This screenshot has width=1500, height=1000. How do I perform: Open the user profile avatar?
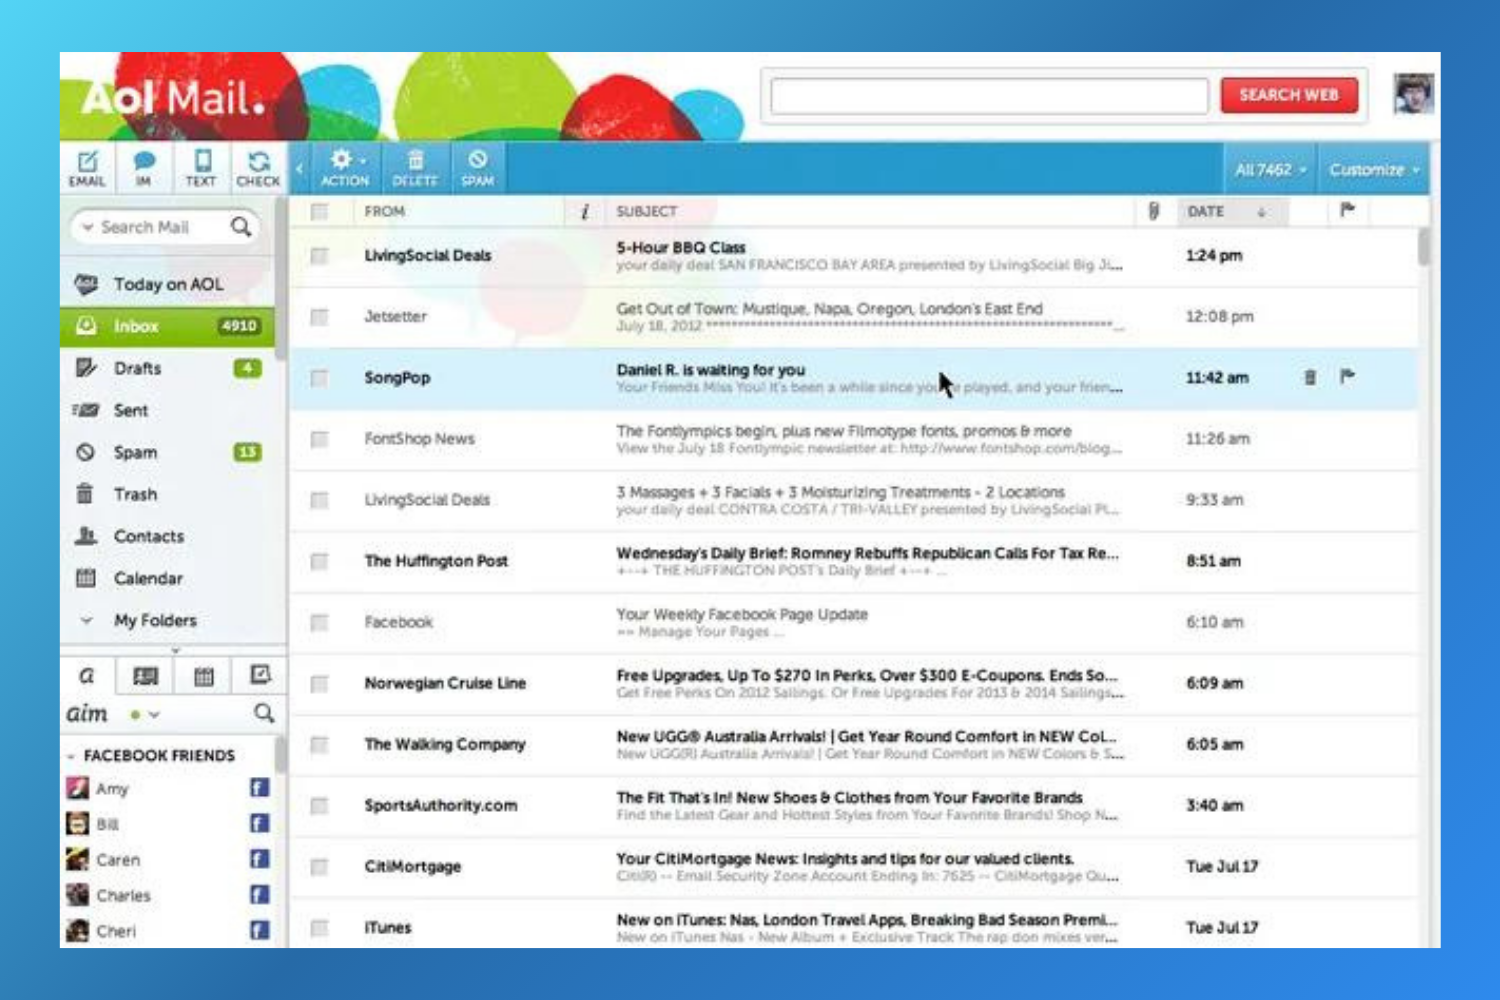click(1414, 94)
